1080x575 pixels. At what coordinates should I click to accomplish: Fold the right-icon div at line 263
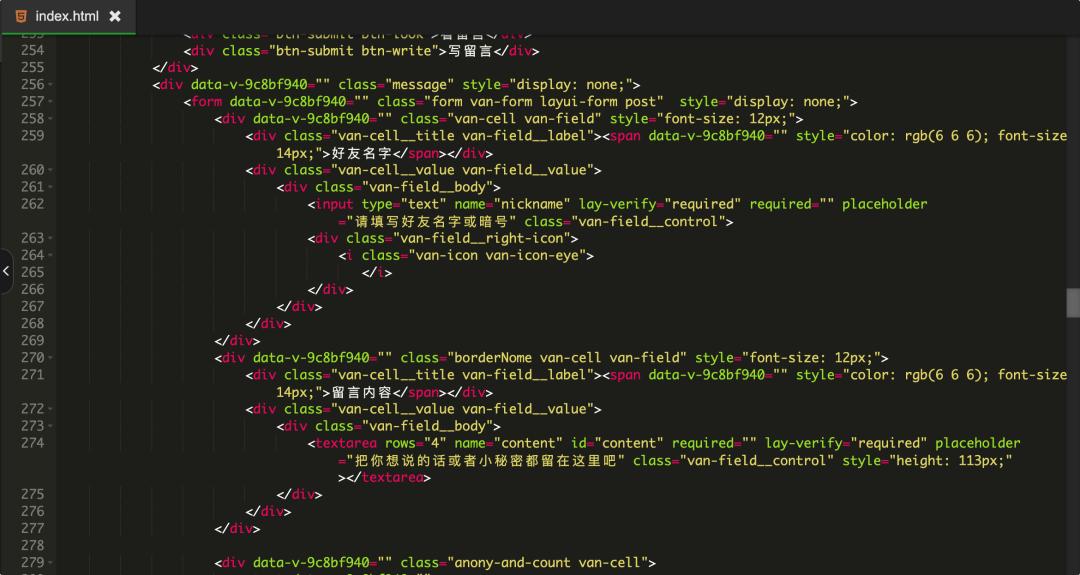[51, 238]
